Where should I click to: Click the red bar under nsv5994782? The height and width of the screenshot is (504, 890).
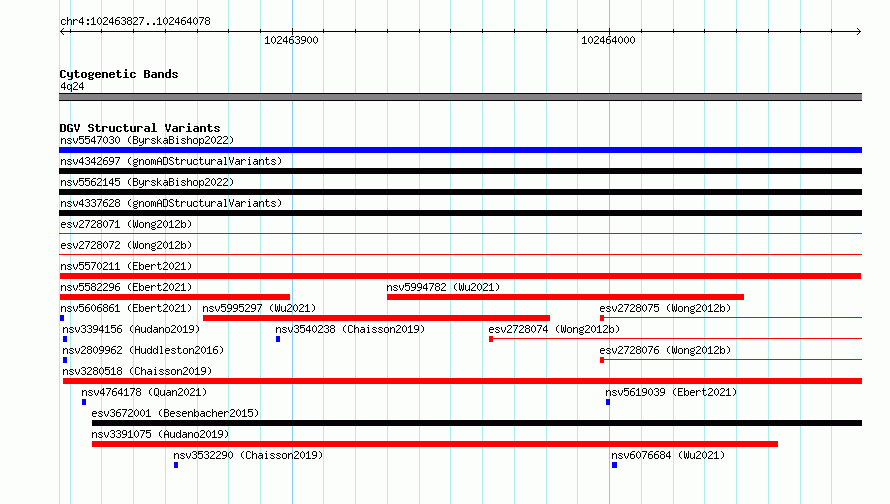565,297
